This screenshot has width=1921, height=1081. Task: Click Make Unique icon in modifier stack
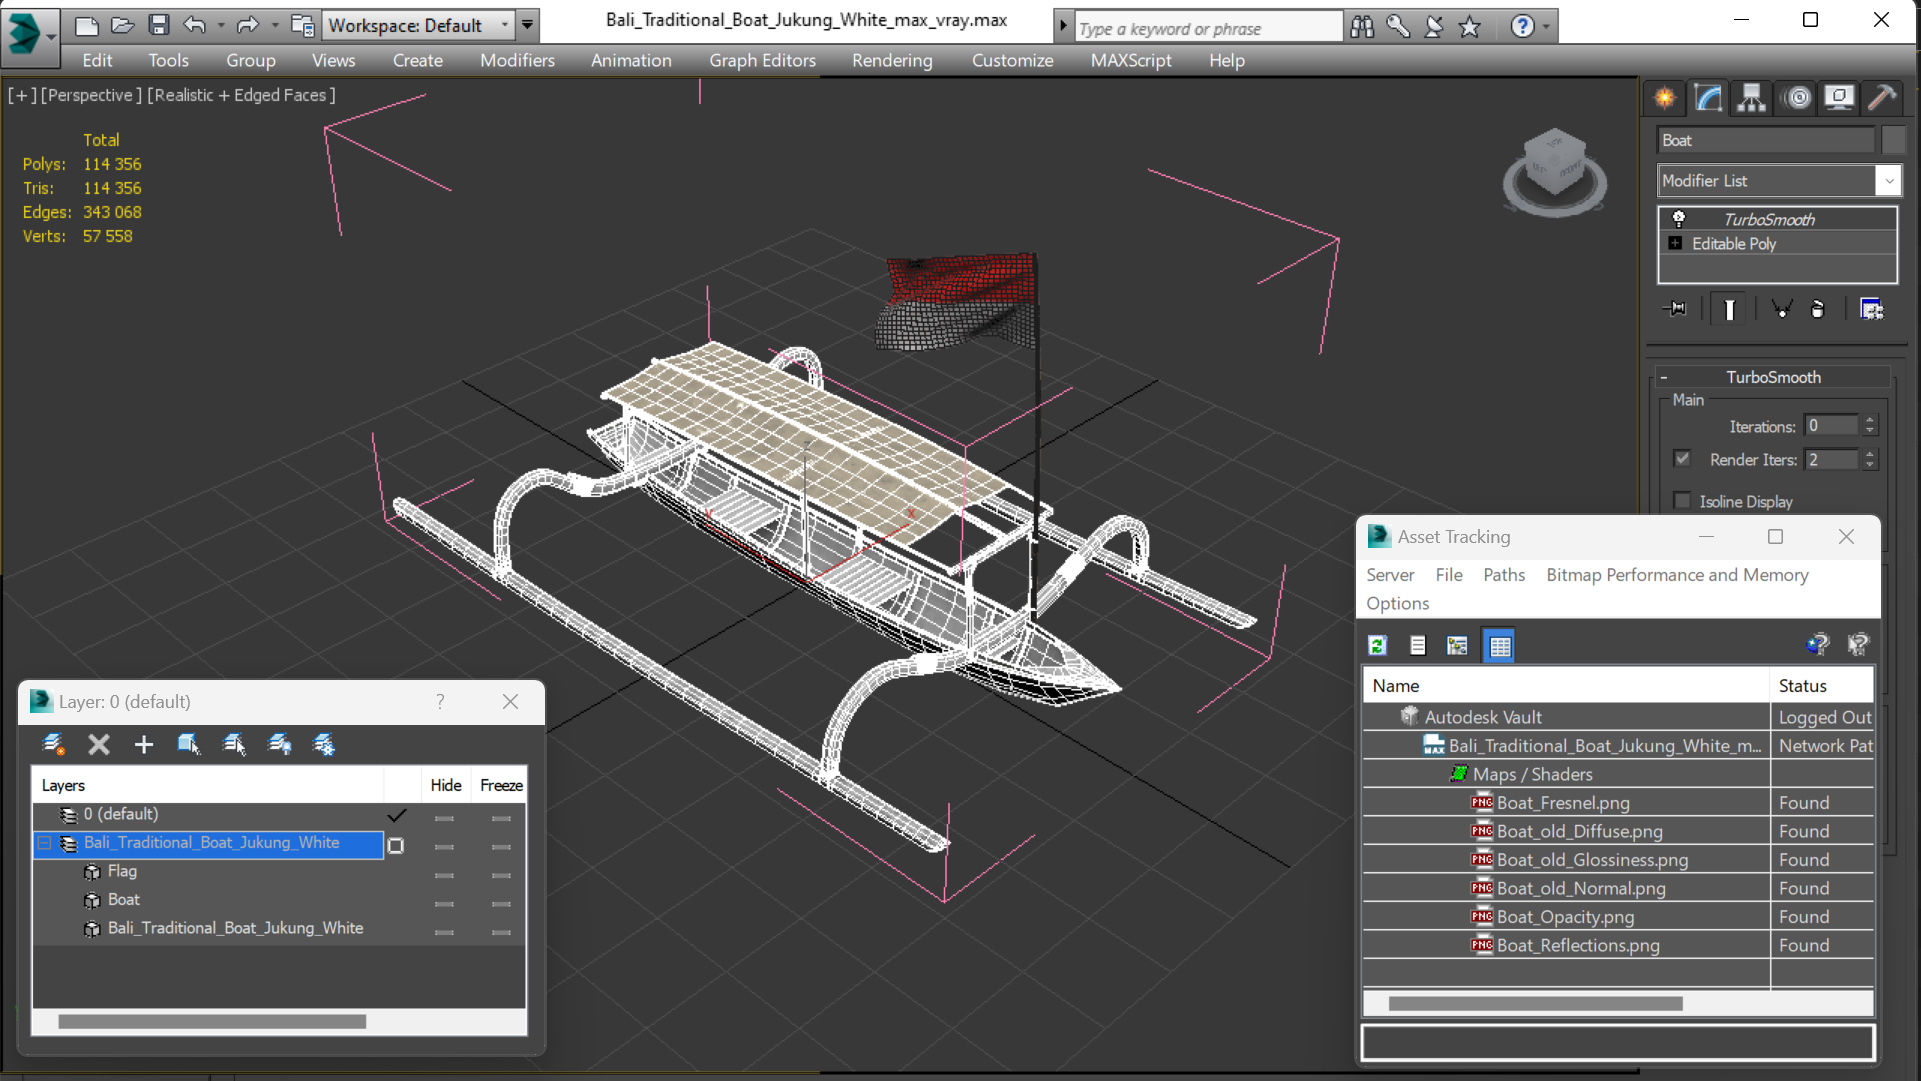pos(1781,309)
